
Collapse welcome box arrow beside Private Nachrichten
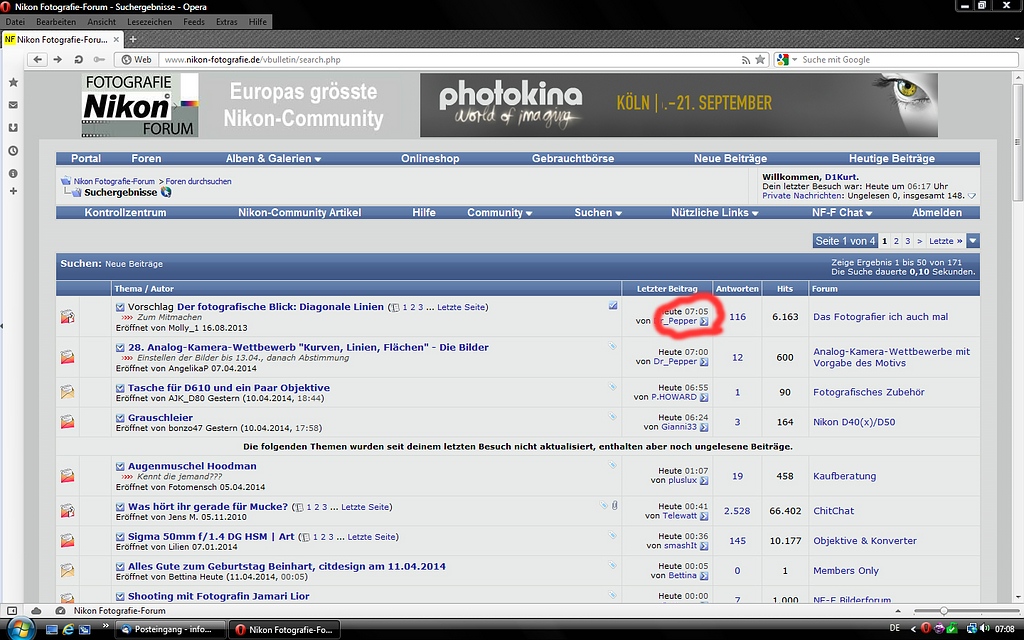tap(972, 196)
